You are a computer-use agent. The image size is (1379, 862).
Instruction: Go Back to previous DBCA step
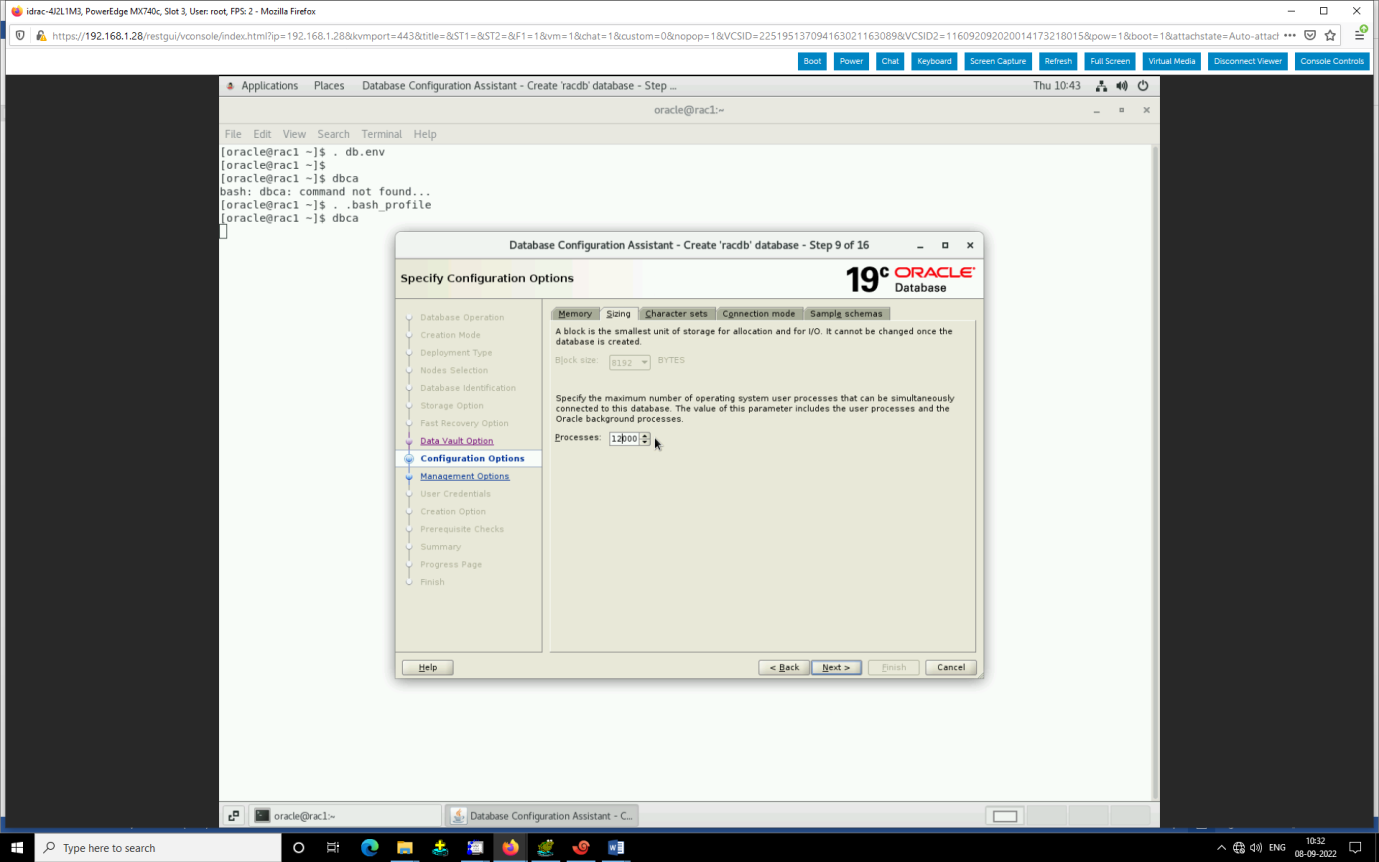click(x=784, y=667)
